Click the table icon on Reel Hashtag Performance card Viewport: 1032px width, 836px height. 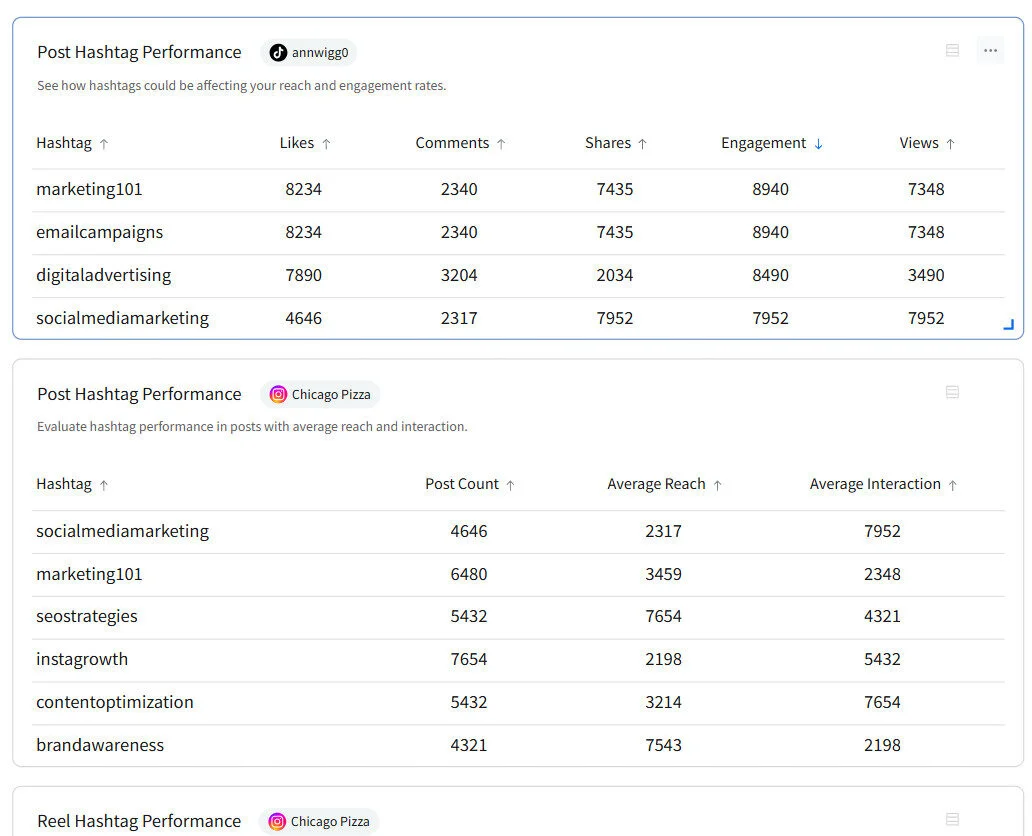click(952, 818)
